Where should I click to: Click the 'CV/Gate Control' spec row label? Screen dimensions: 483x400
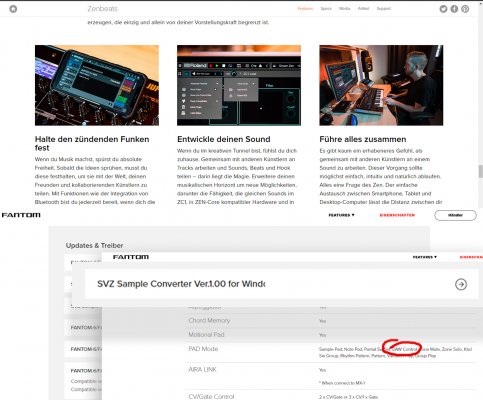211,396
